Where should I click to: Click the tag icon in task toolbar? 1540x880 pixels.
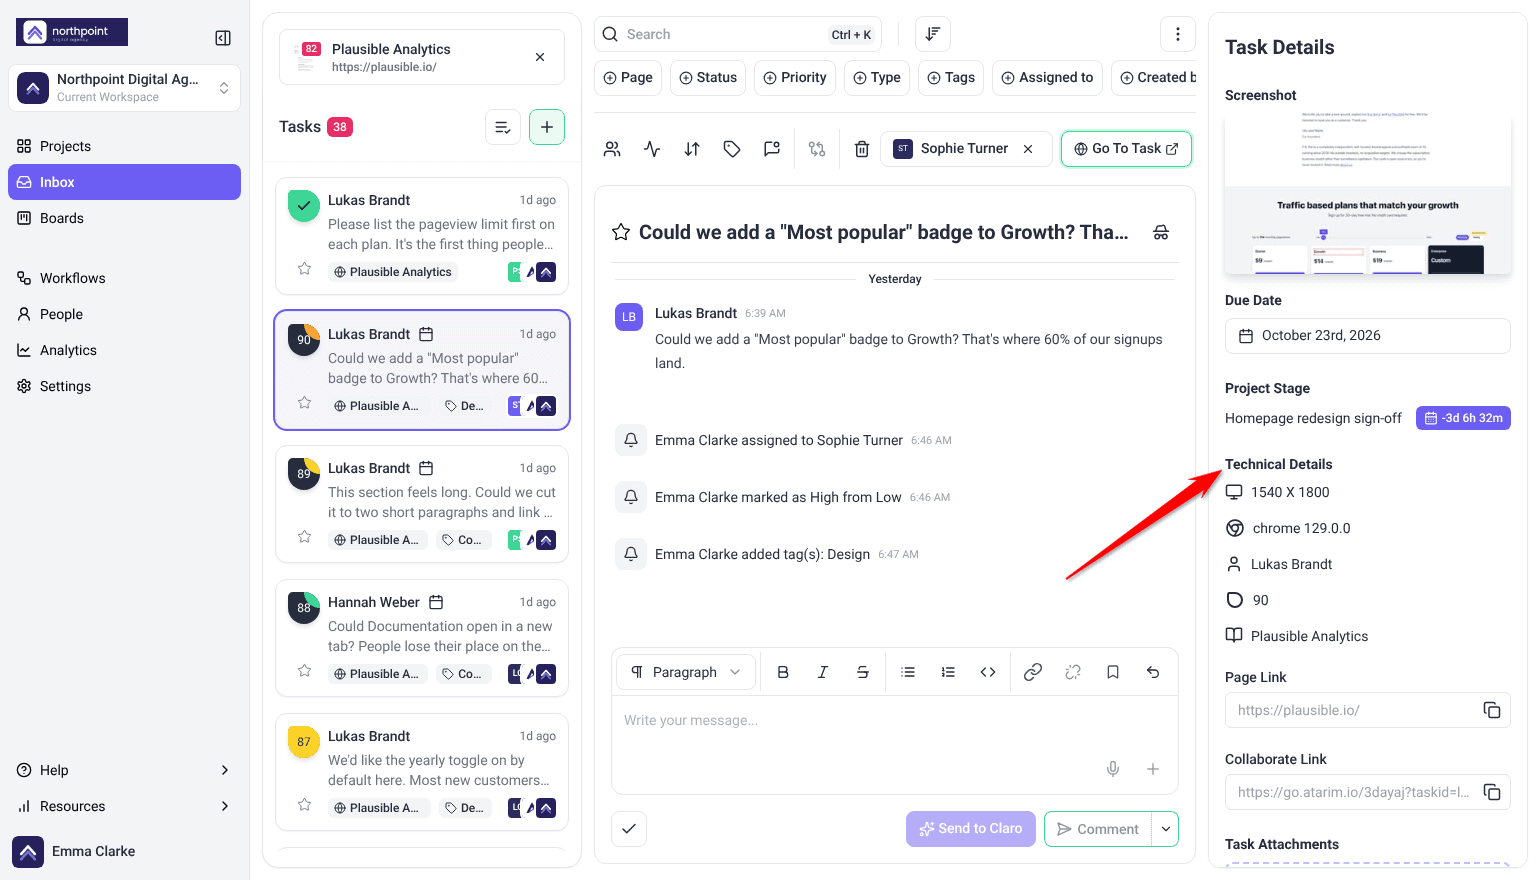pyautogui.click(x=732, y=149)
